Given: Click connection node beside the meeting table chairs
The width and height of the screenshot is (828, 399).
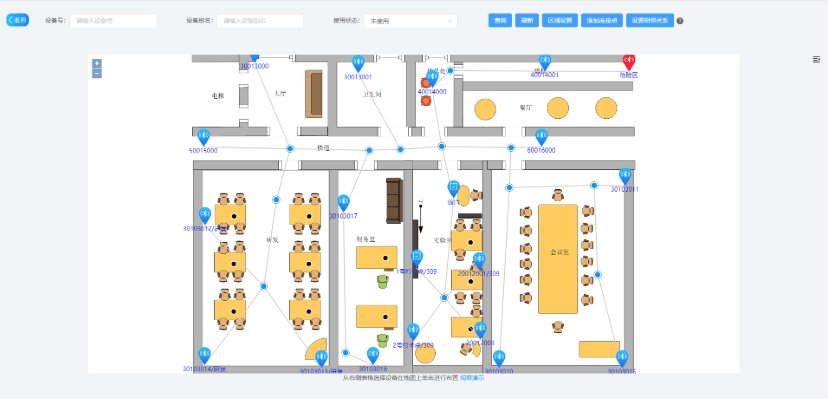Looking at the screenshot, I should pos(597,274).
